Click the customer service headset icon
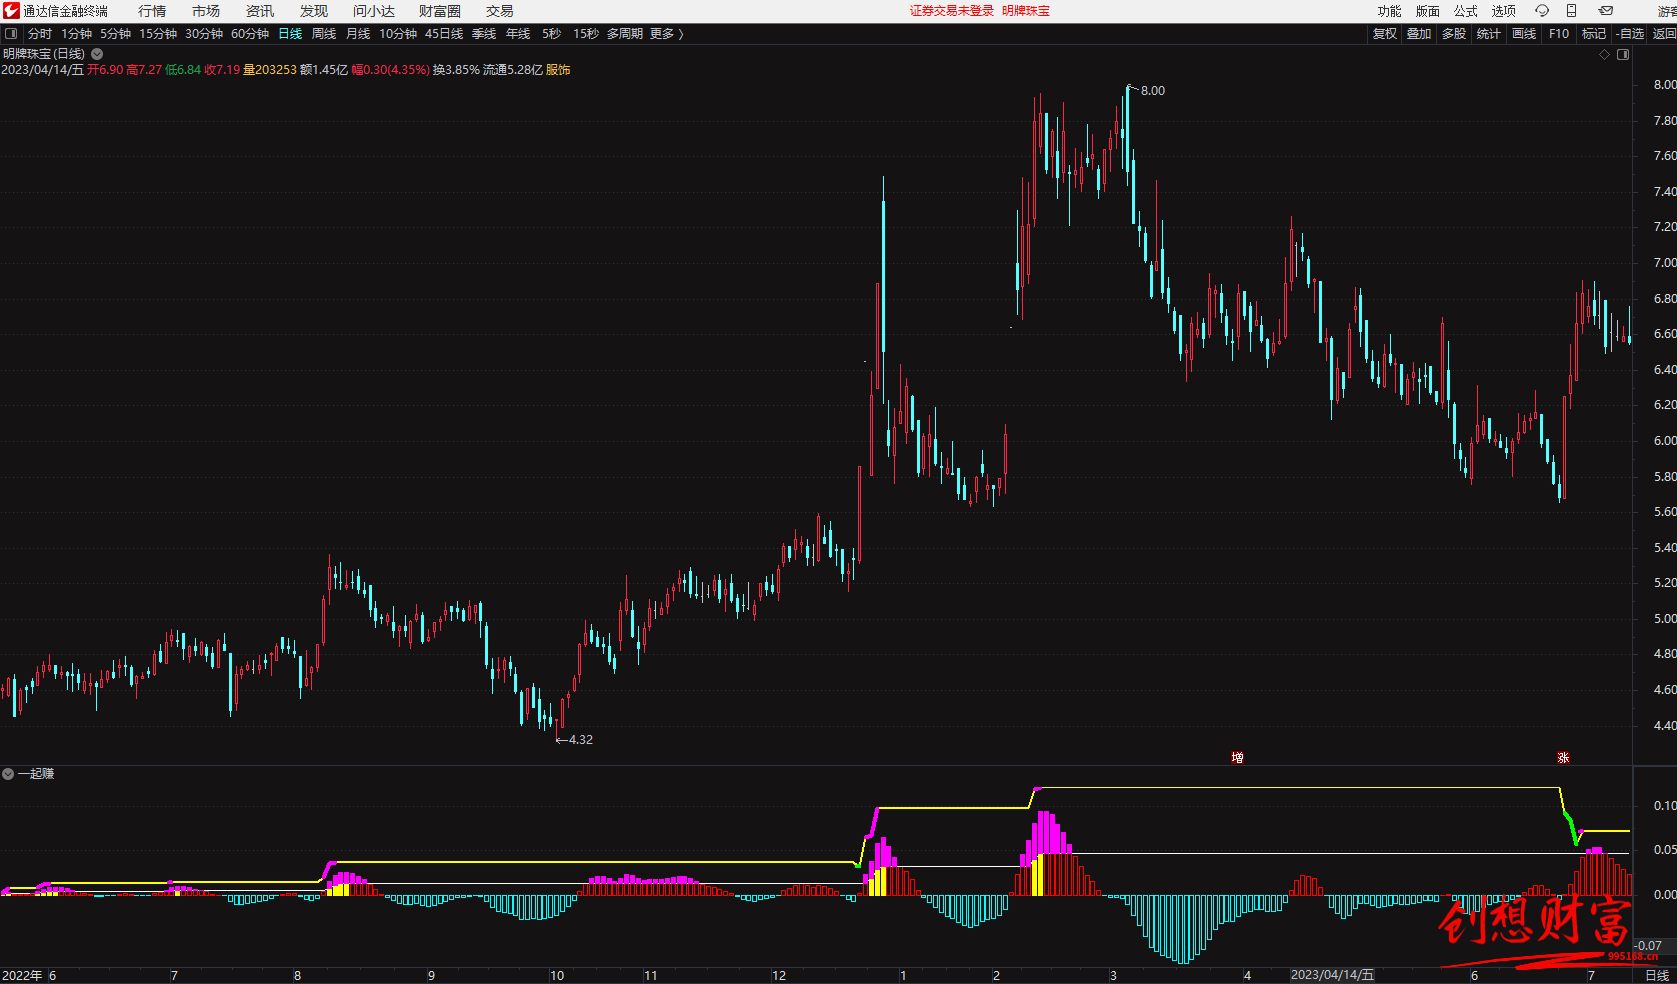This screenshot has height=984, width=1677. click(x=1542, y=11)
